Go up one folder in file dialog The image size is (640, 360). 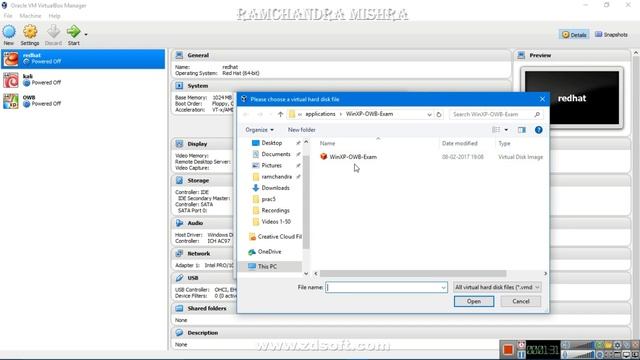tap(280, 114)
